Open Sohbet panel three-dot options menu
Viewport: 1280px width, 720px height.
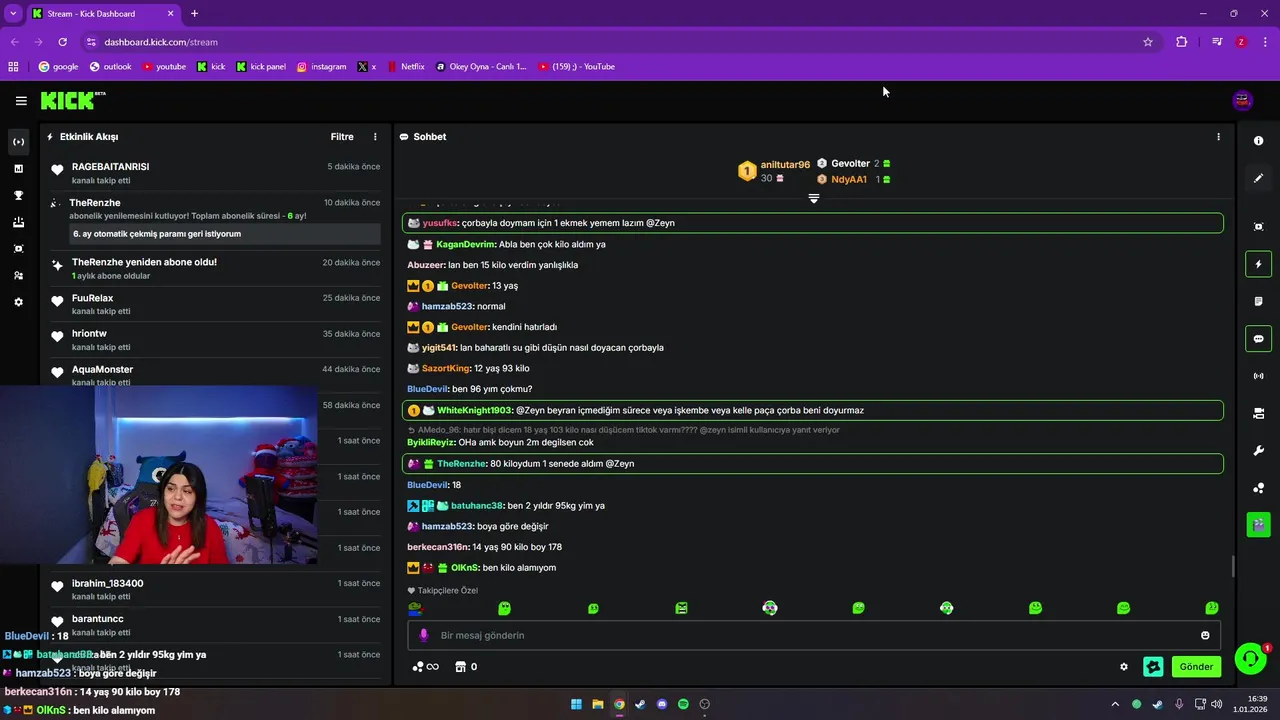click(x=1218, y=137)
